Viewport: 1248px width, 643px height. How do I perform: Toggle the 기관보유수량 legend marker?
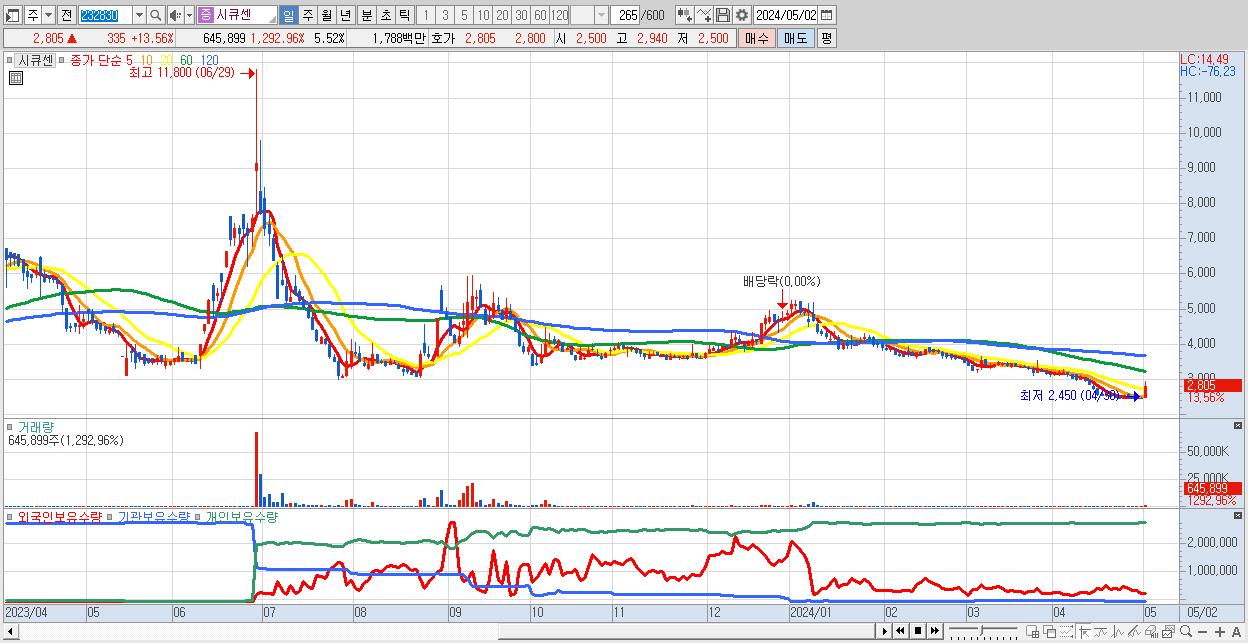[x=111, y=516]
